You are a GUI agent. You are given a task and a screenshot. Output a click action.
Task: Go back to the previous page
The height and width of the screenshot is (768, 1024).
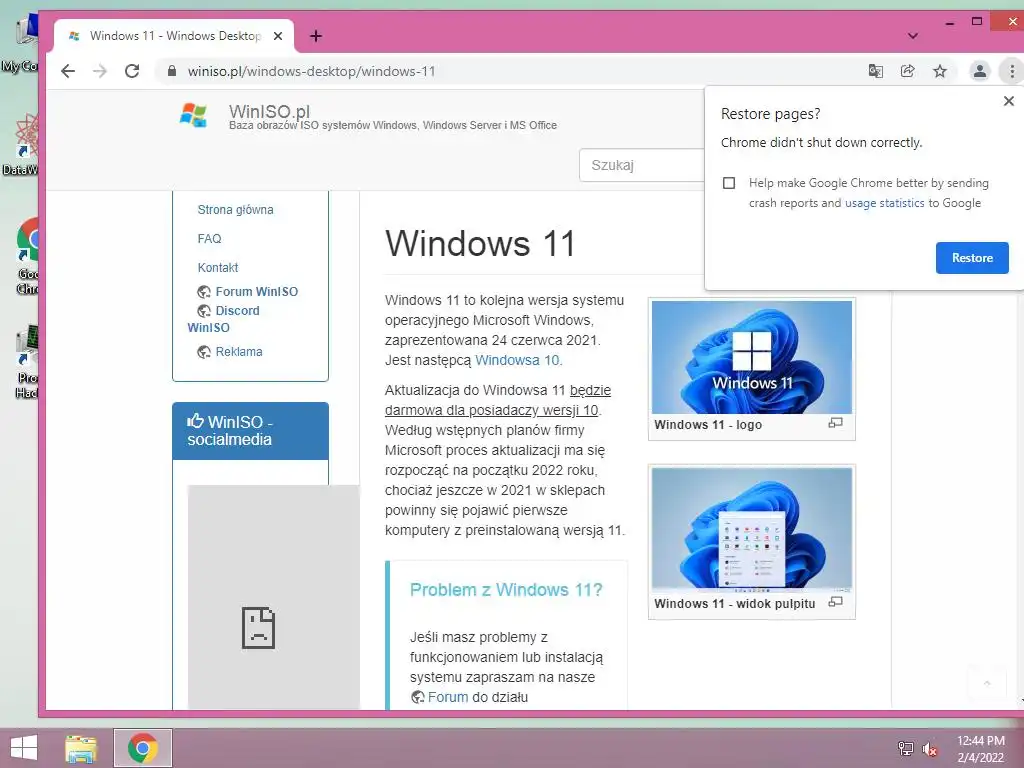[68, 71]
